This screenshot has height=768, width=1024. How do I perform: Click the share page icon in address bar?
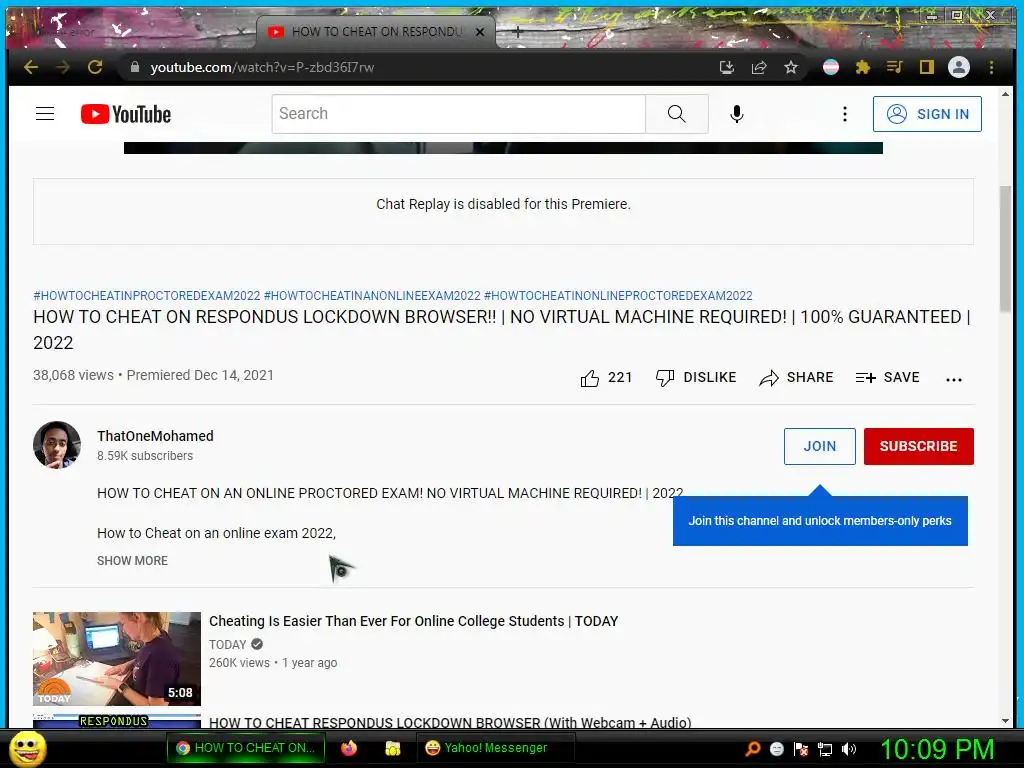tap(759, 67)
